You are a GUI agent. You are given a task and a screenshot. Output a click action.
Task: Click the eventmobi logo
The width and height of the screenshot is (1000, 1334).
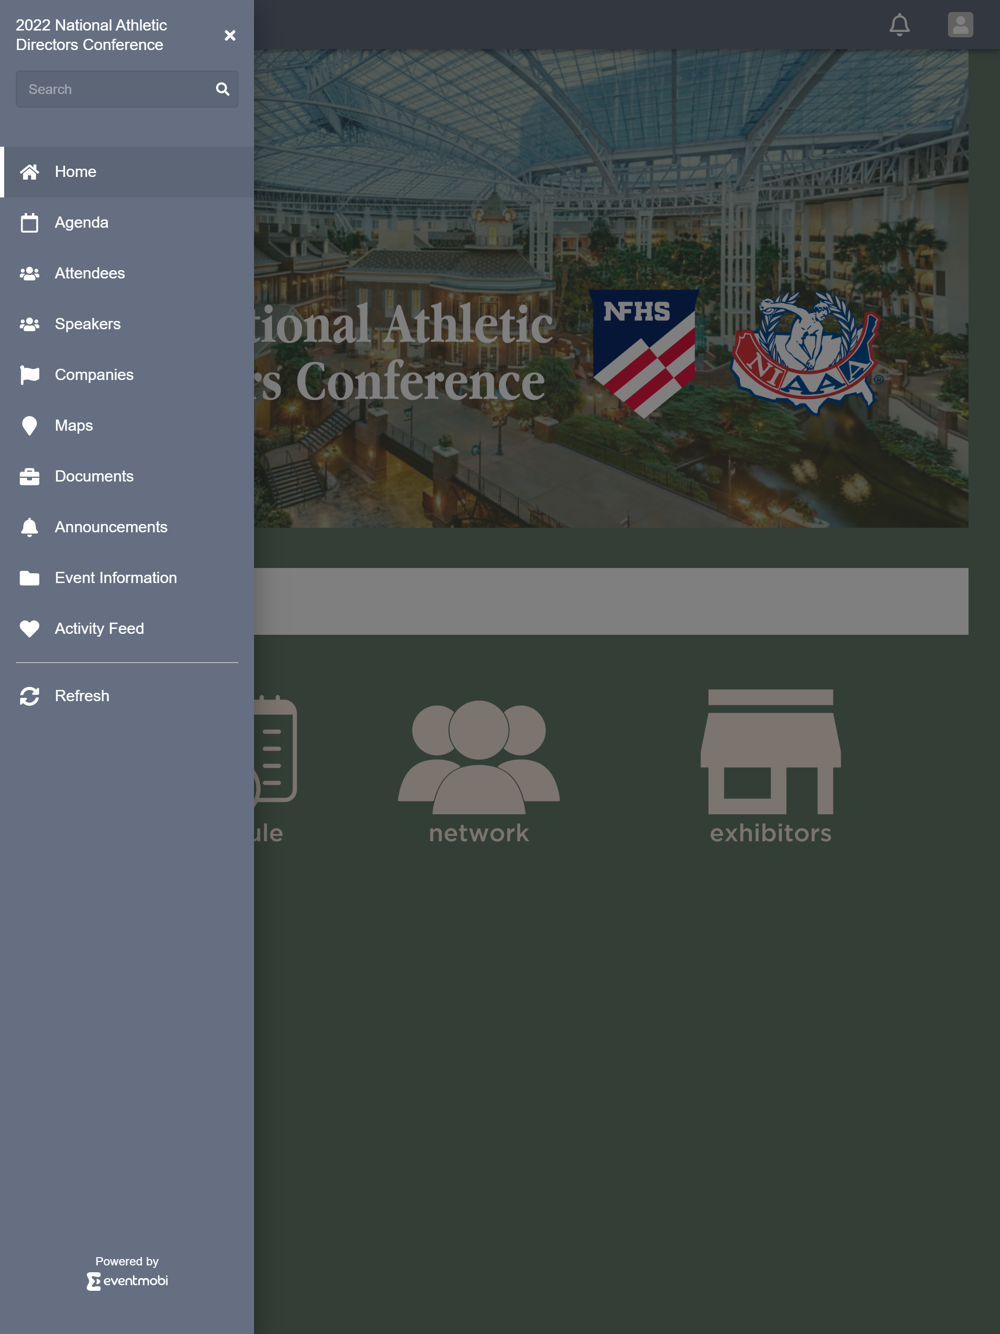pyautogui.click(x=127, y=1281)
